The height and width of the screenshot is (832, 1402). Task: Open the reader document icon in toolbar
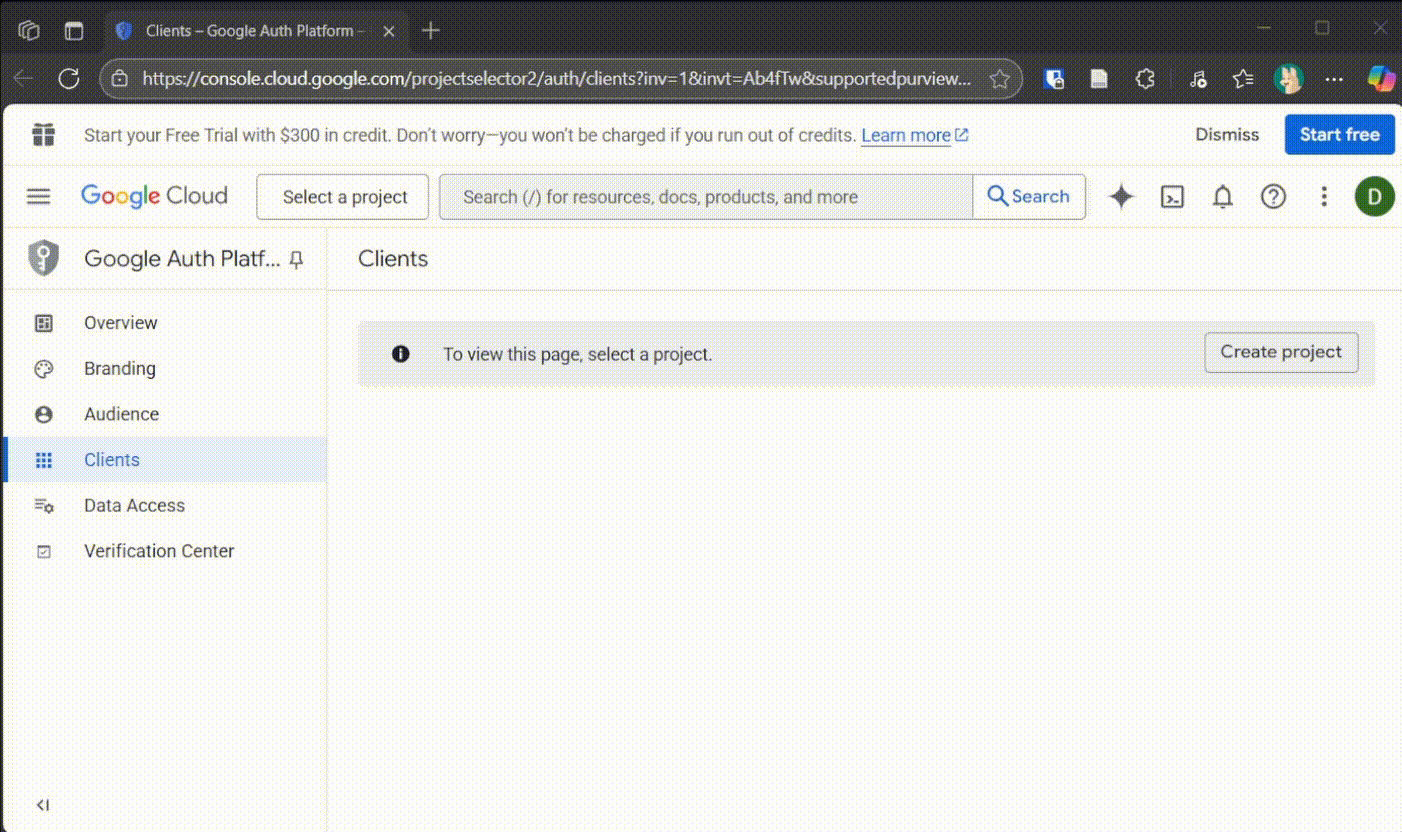pyautogui.click(x=1099, y=79)
